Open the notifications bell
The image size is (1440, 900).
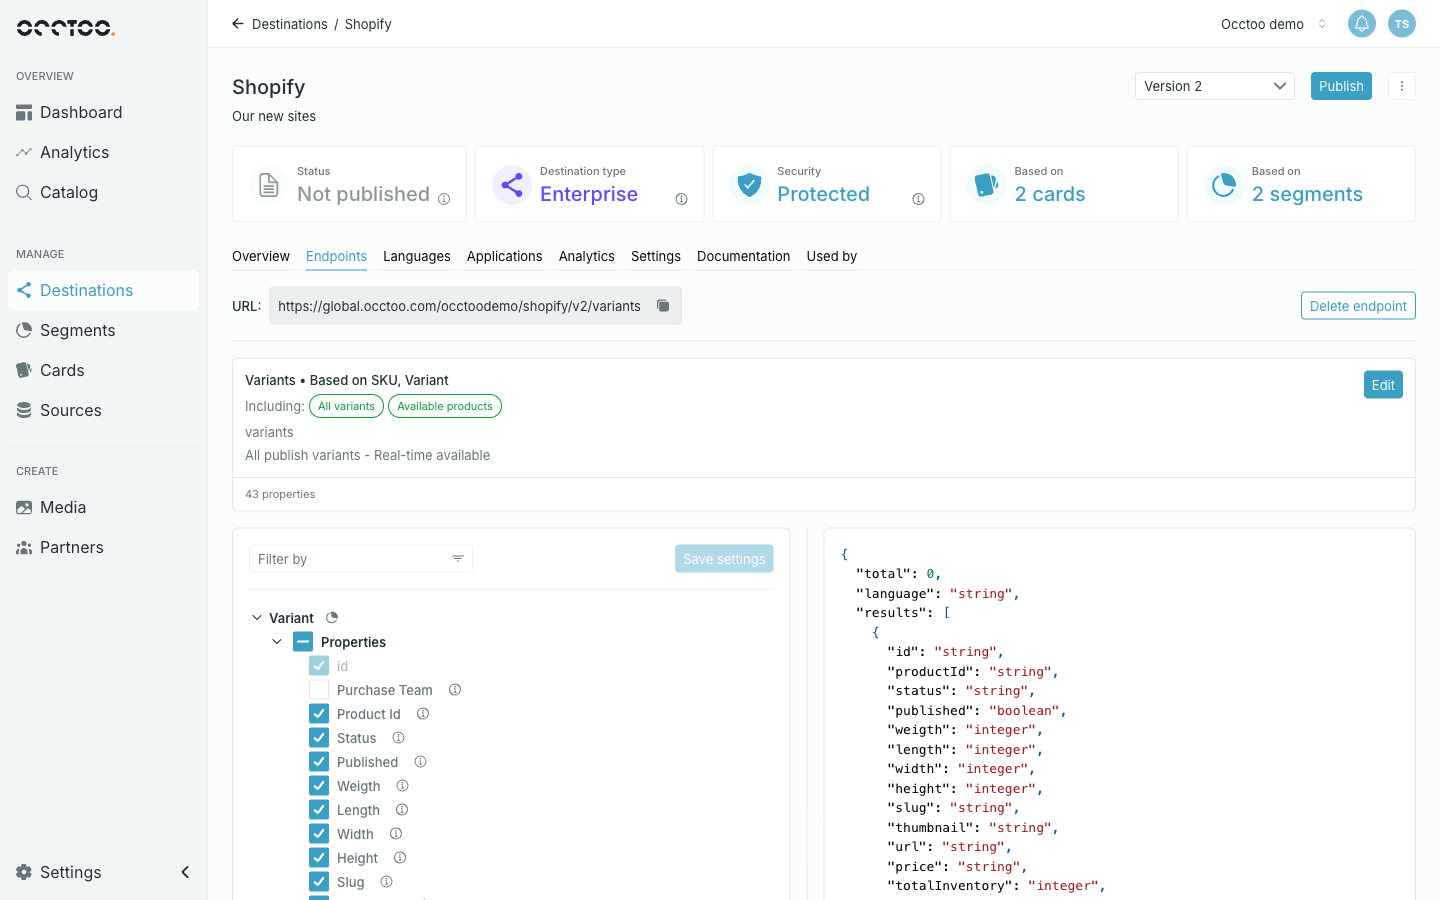coord(1362,24)
